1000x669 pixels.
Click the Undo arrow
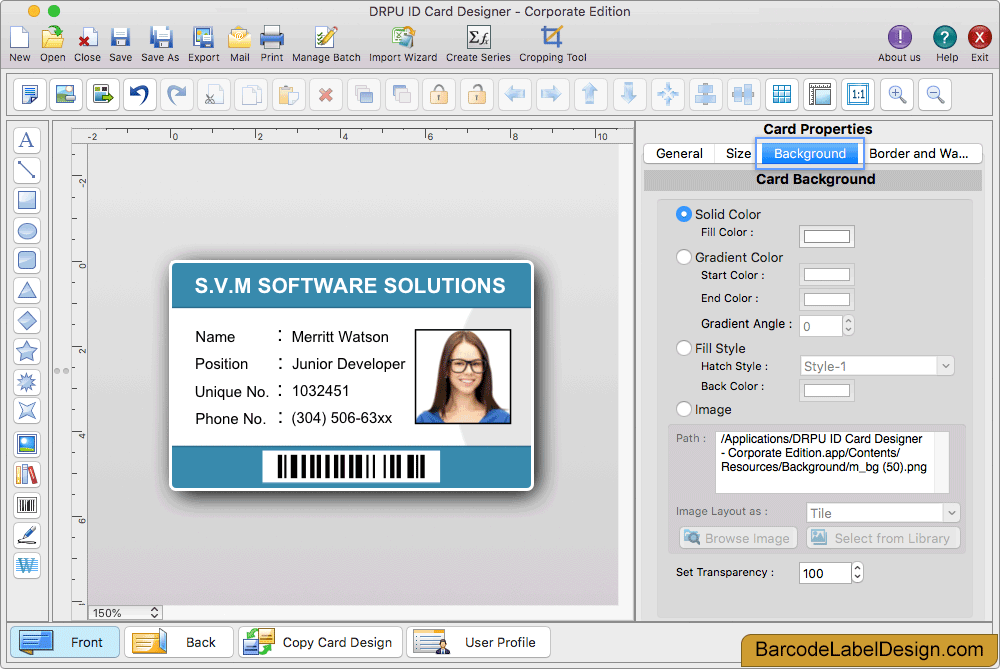140,95
